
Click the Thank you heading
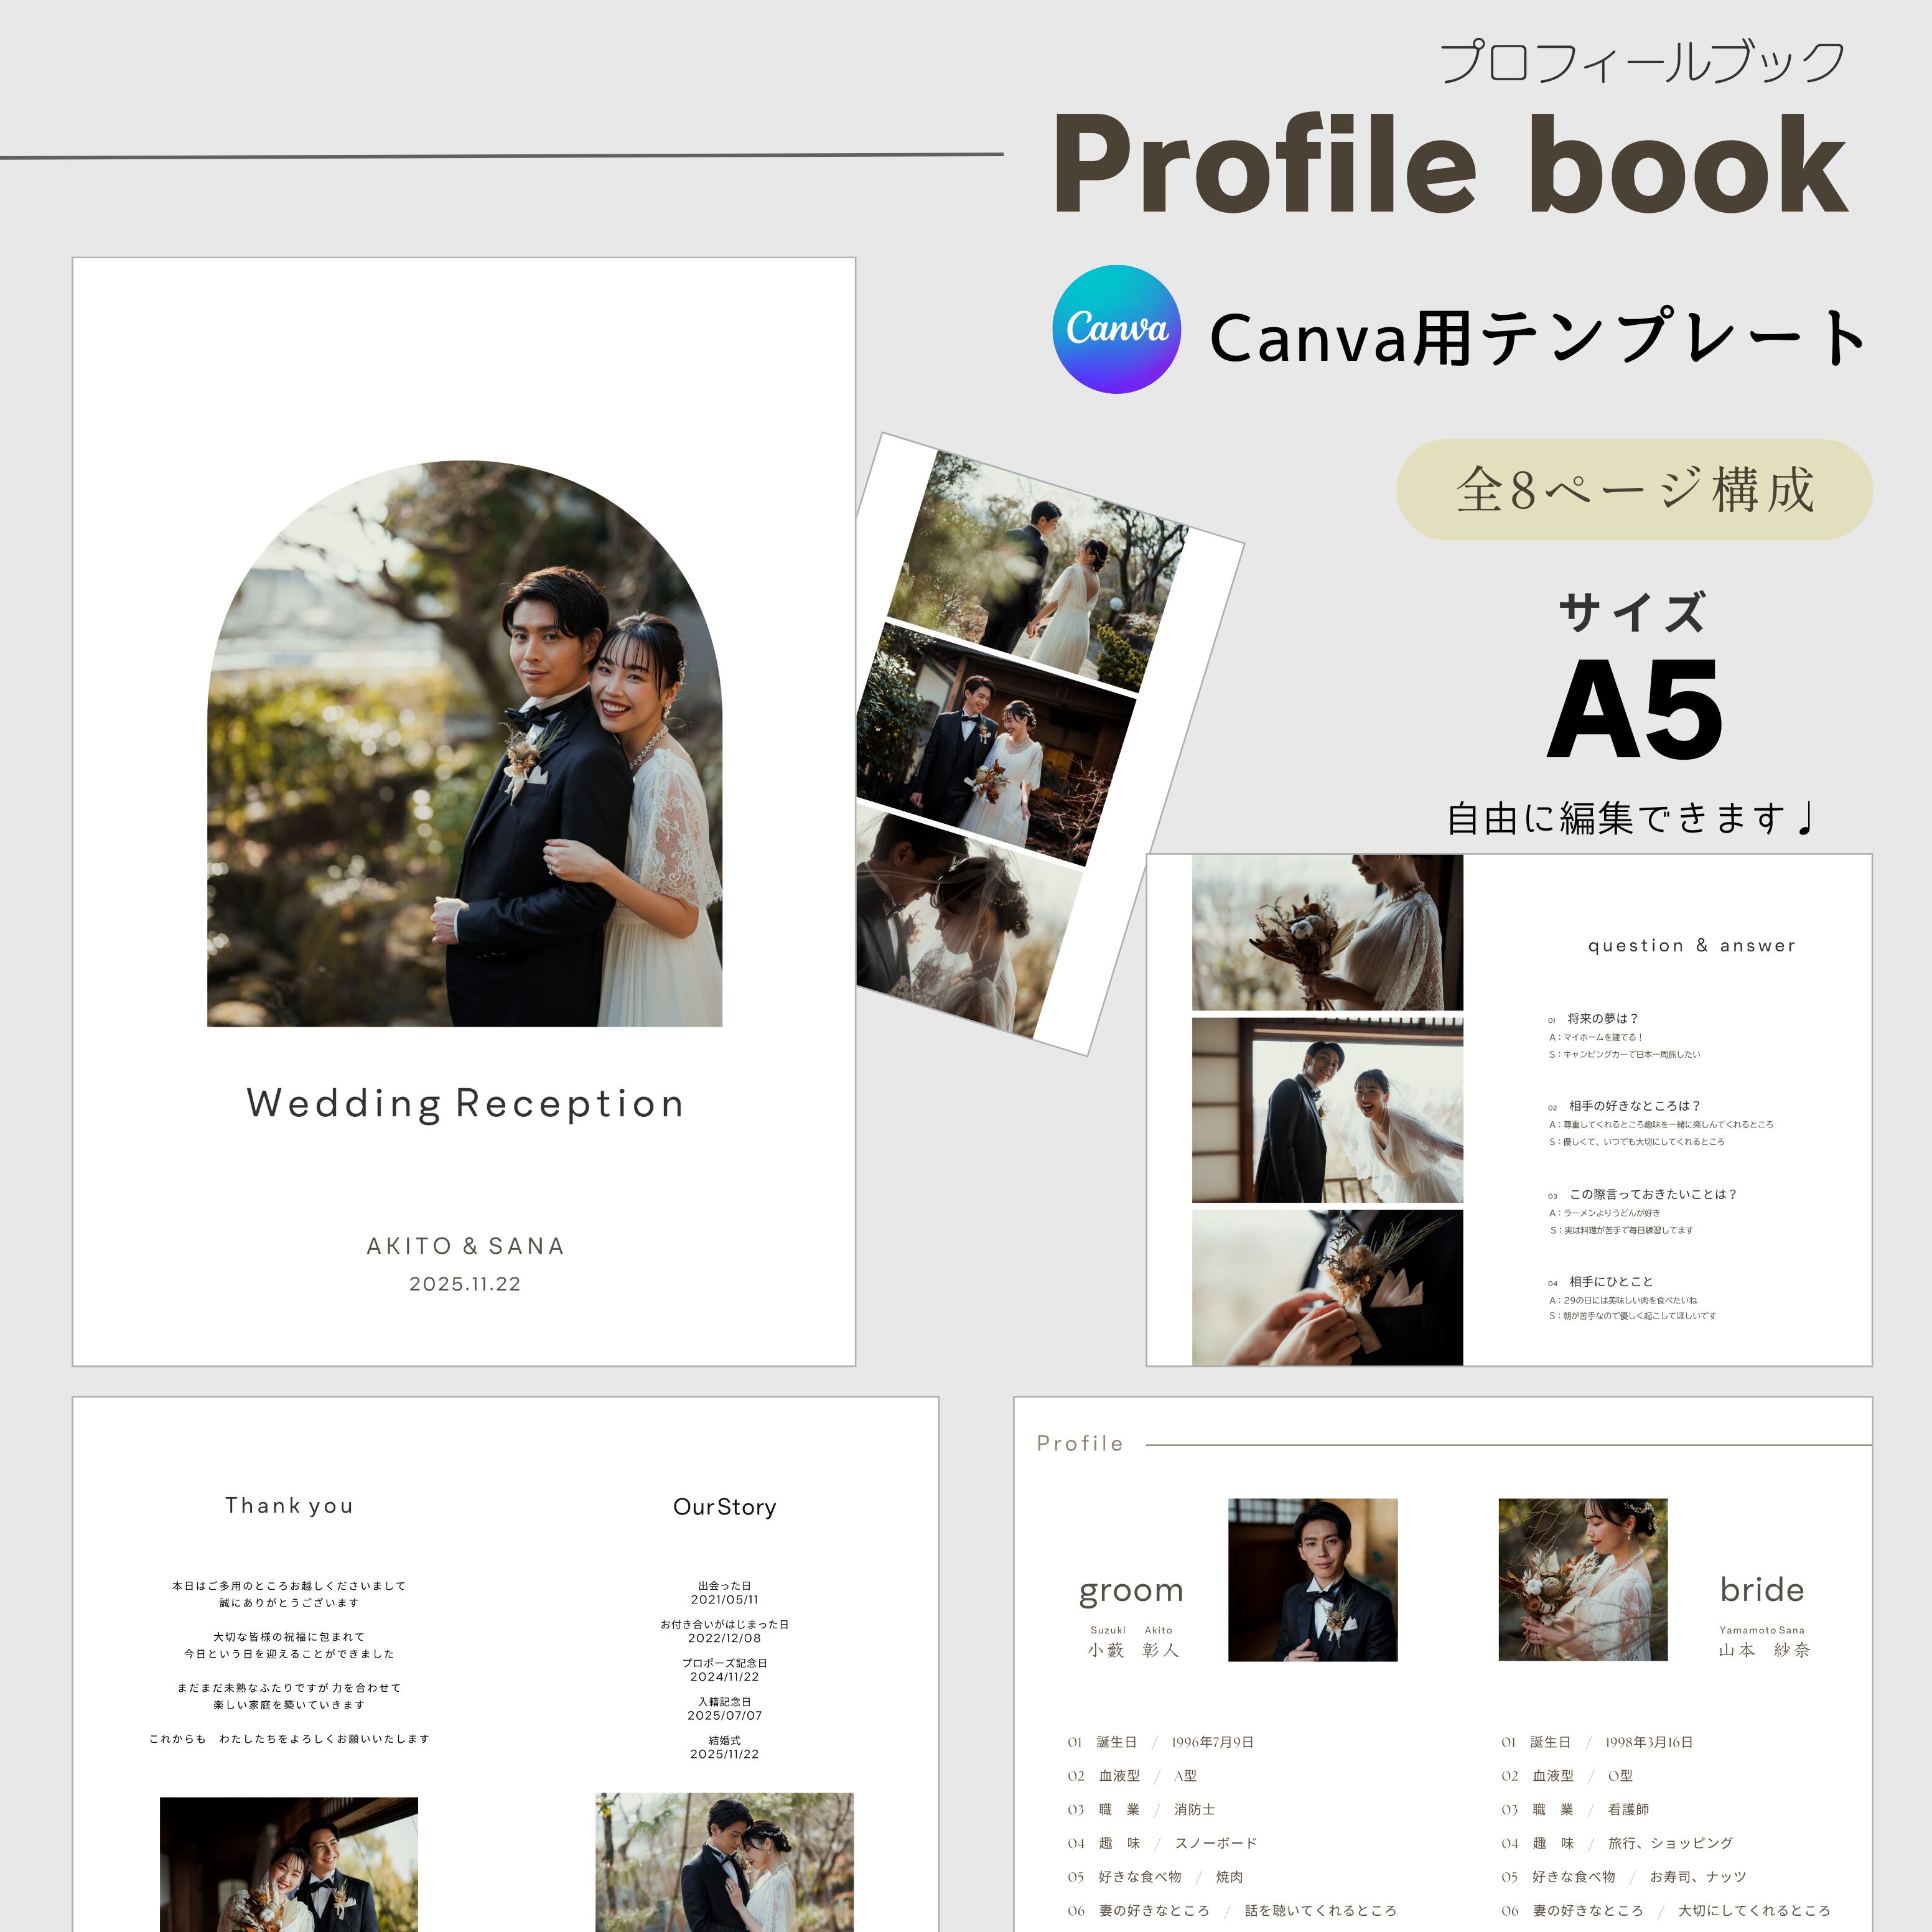[x=289, y=1506]
